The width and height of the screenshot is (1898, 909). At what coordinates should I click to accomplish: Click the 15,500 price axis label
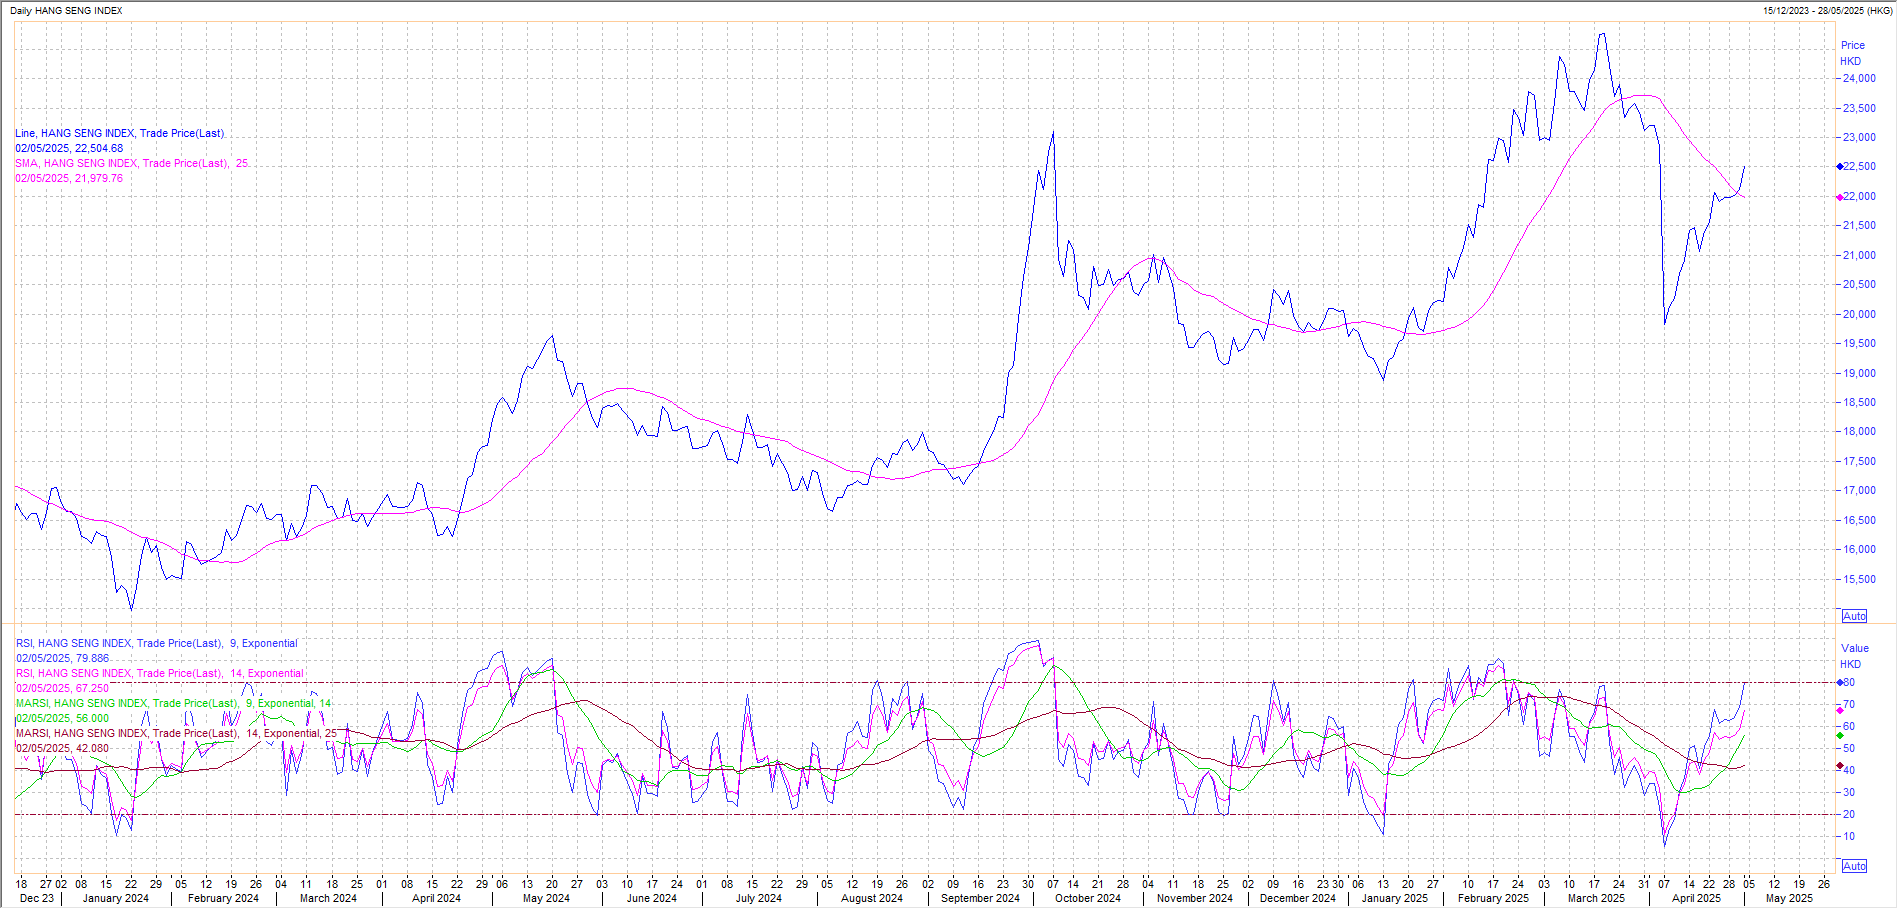1859,579
